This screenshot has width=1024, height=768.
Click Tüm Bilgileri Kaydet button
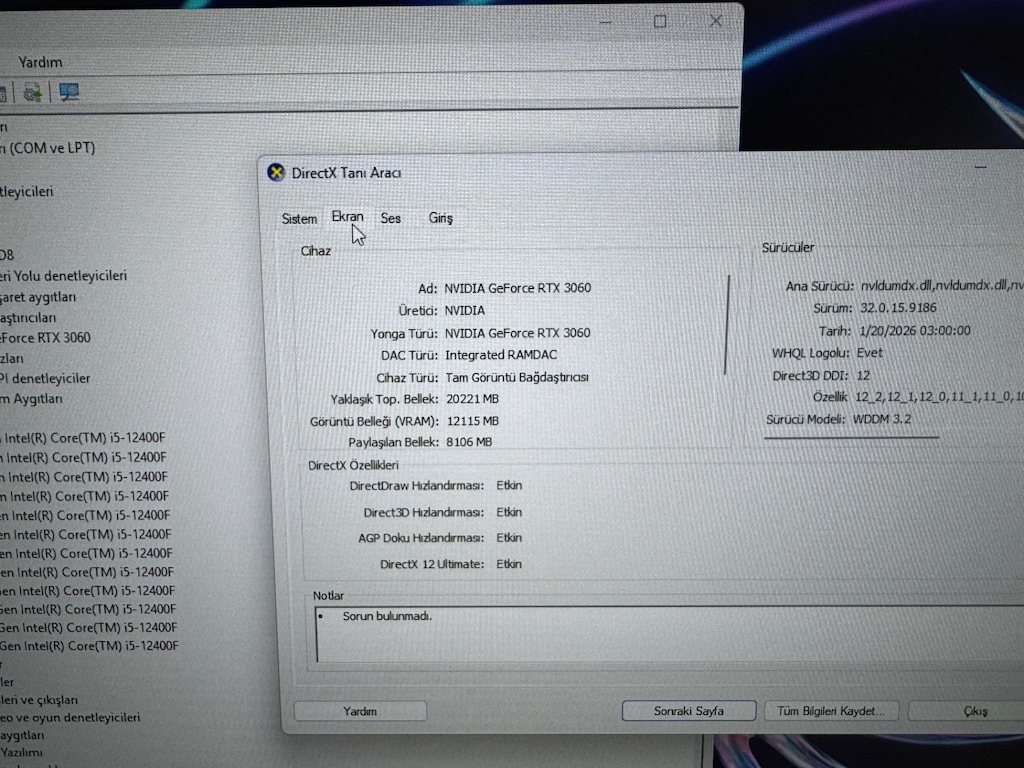(831, 711)
